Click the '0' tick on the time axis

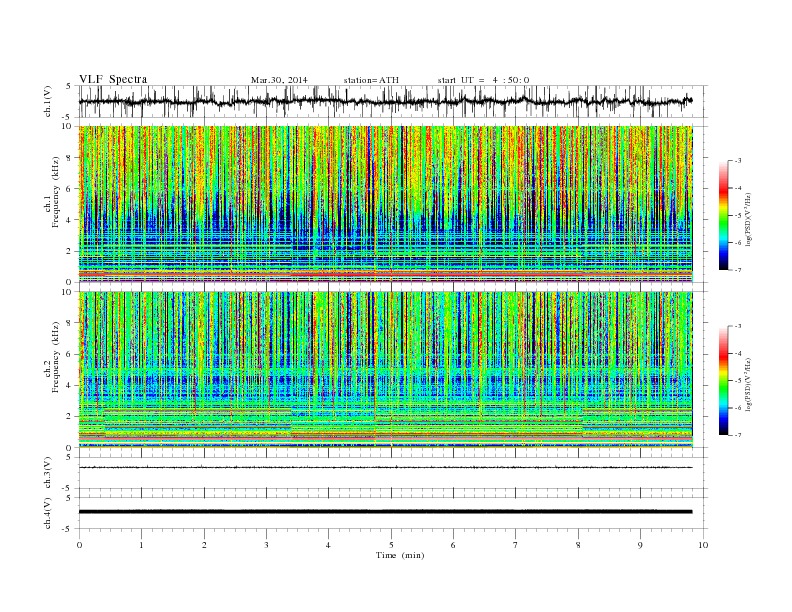pyautogui.click(x=79, y=545)
